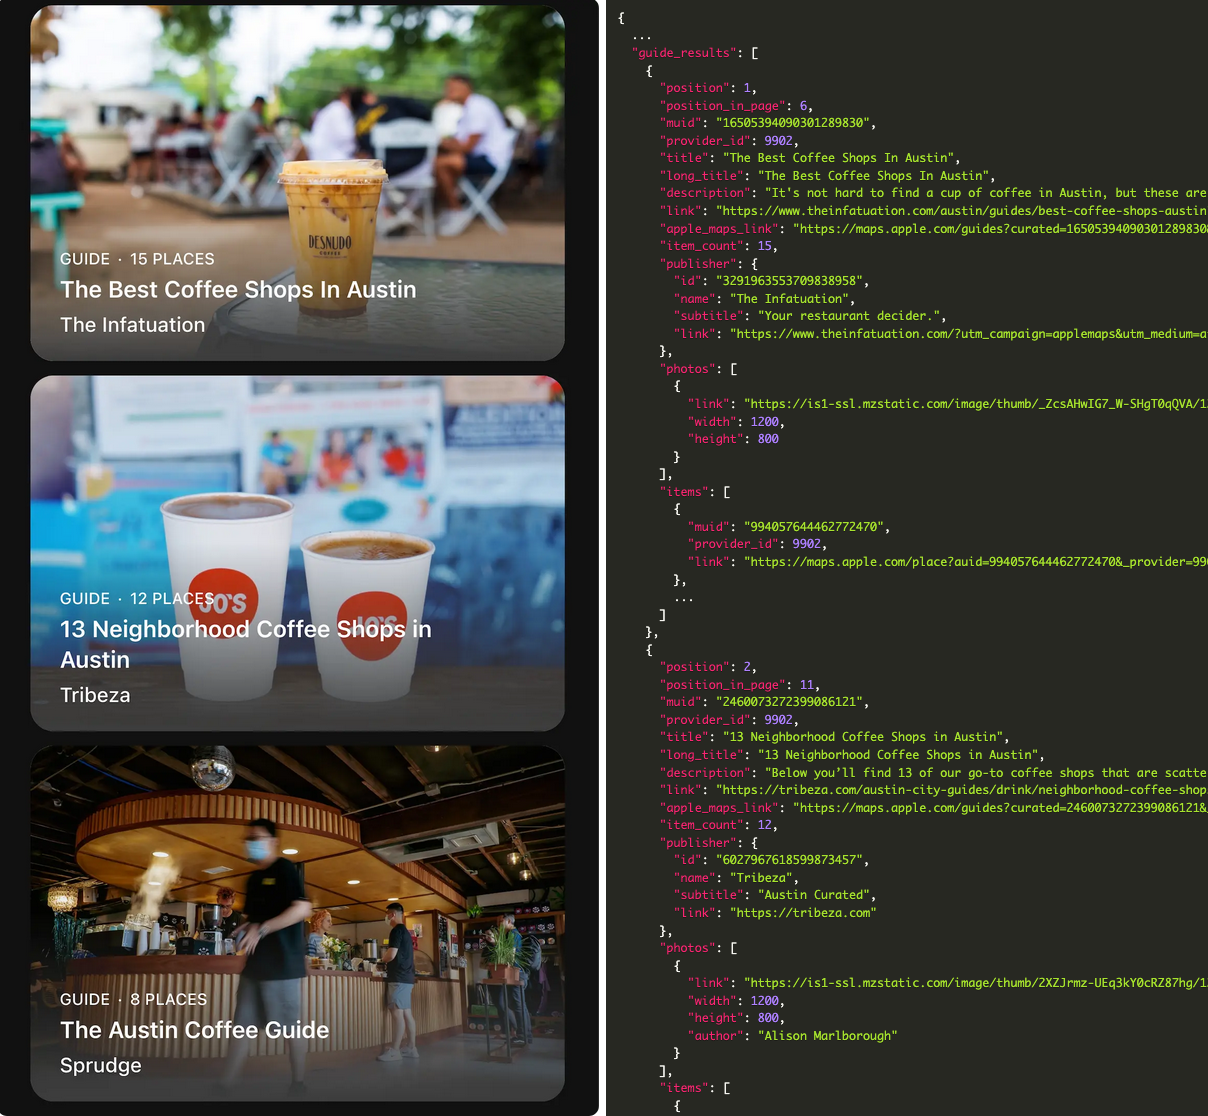Click the "item_count": 12 line
The height and width of the screenshot is (1116, 1208).
pos(719,825)
